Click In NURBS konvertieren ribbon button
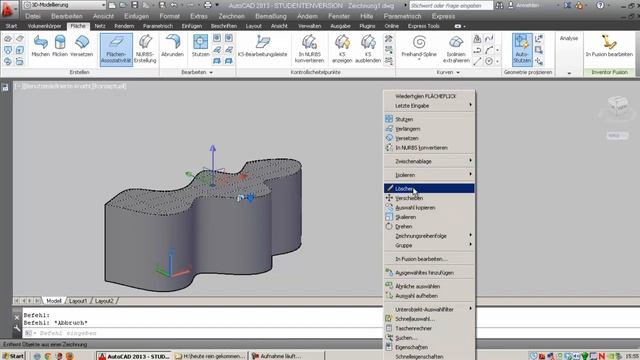Screen dimensions: 640x360 (309, 49)
